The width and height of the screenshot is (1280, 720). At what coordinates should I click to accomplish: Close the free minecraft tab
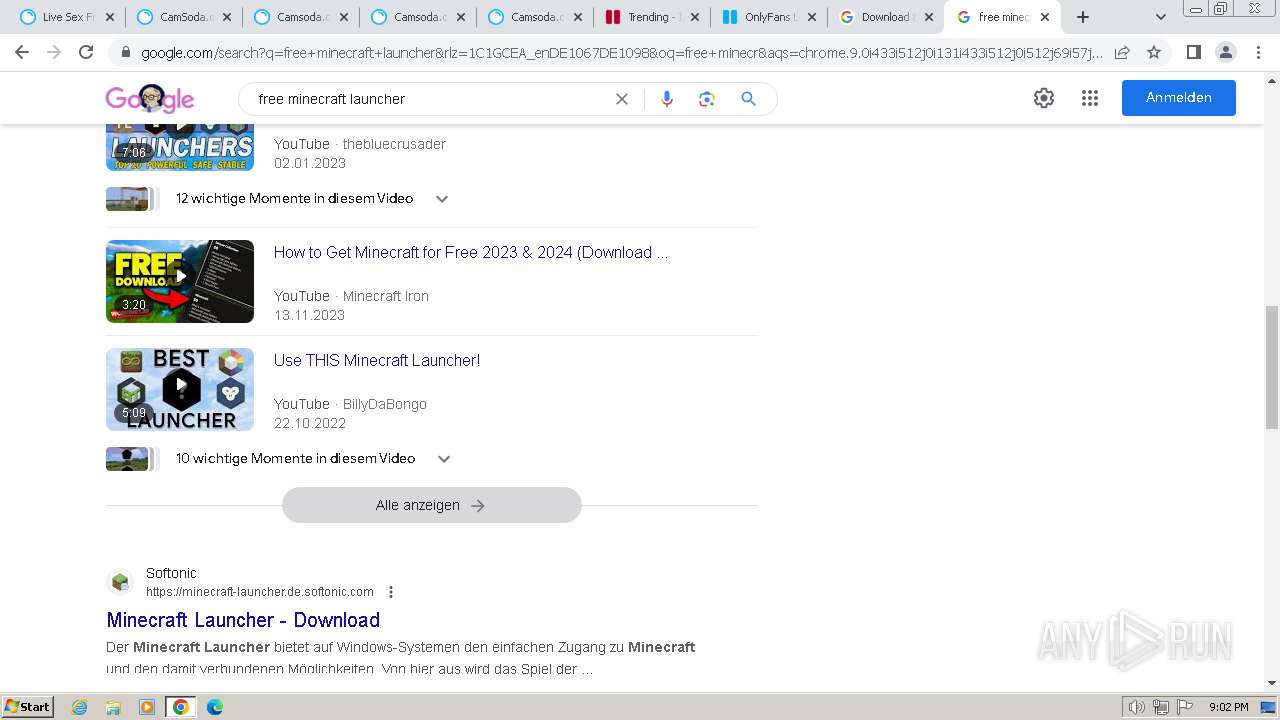[x=1045, y=17]
